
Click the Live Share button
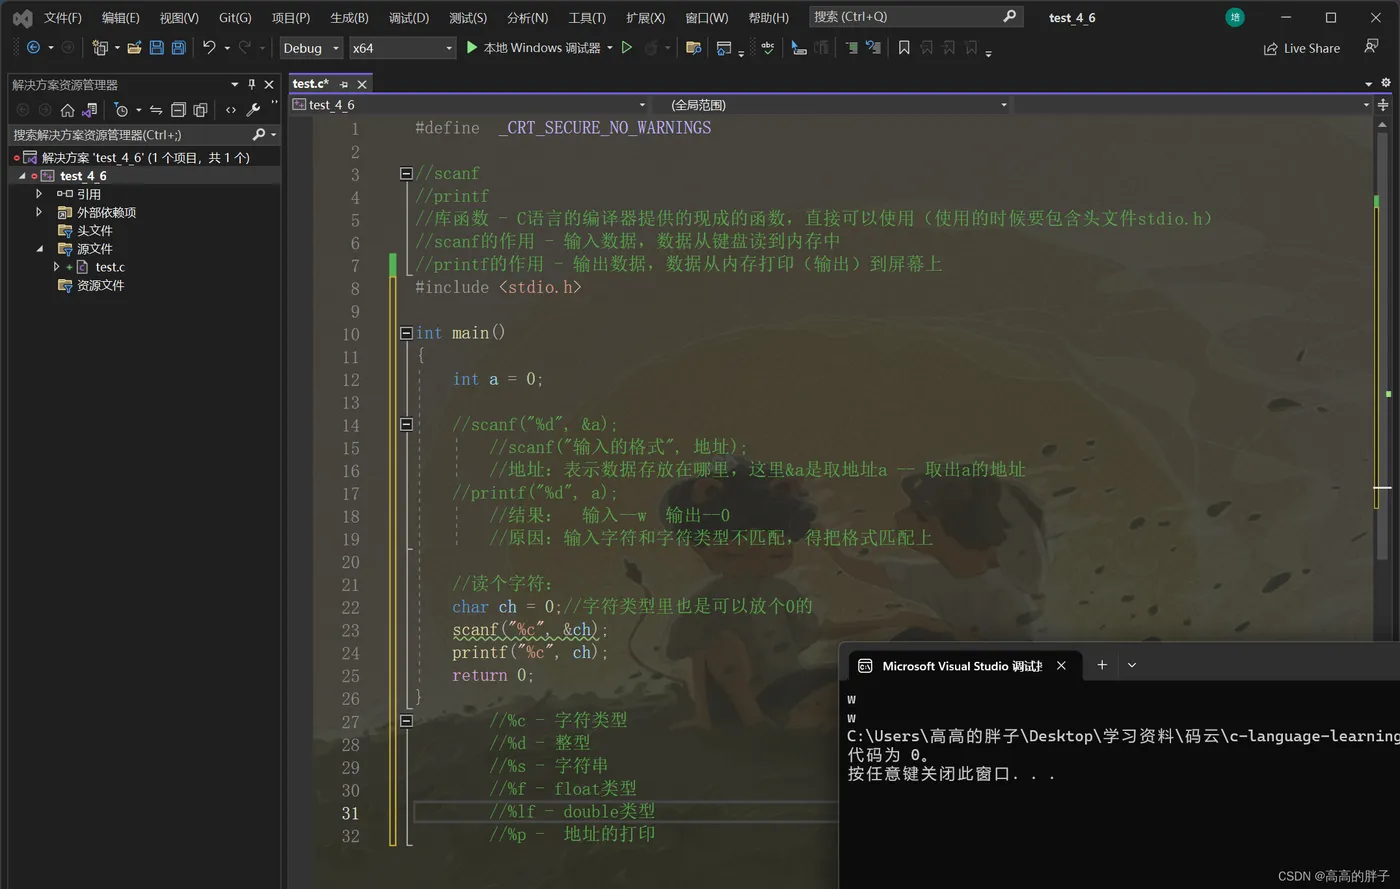click(x=1301, y=48)
